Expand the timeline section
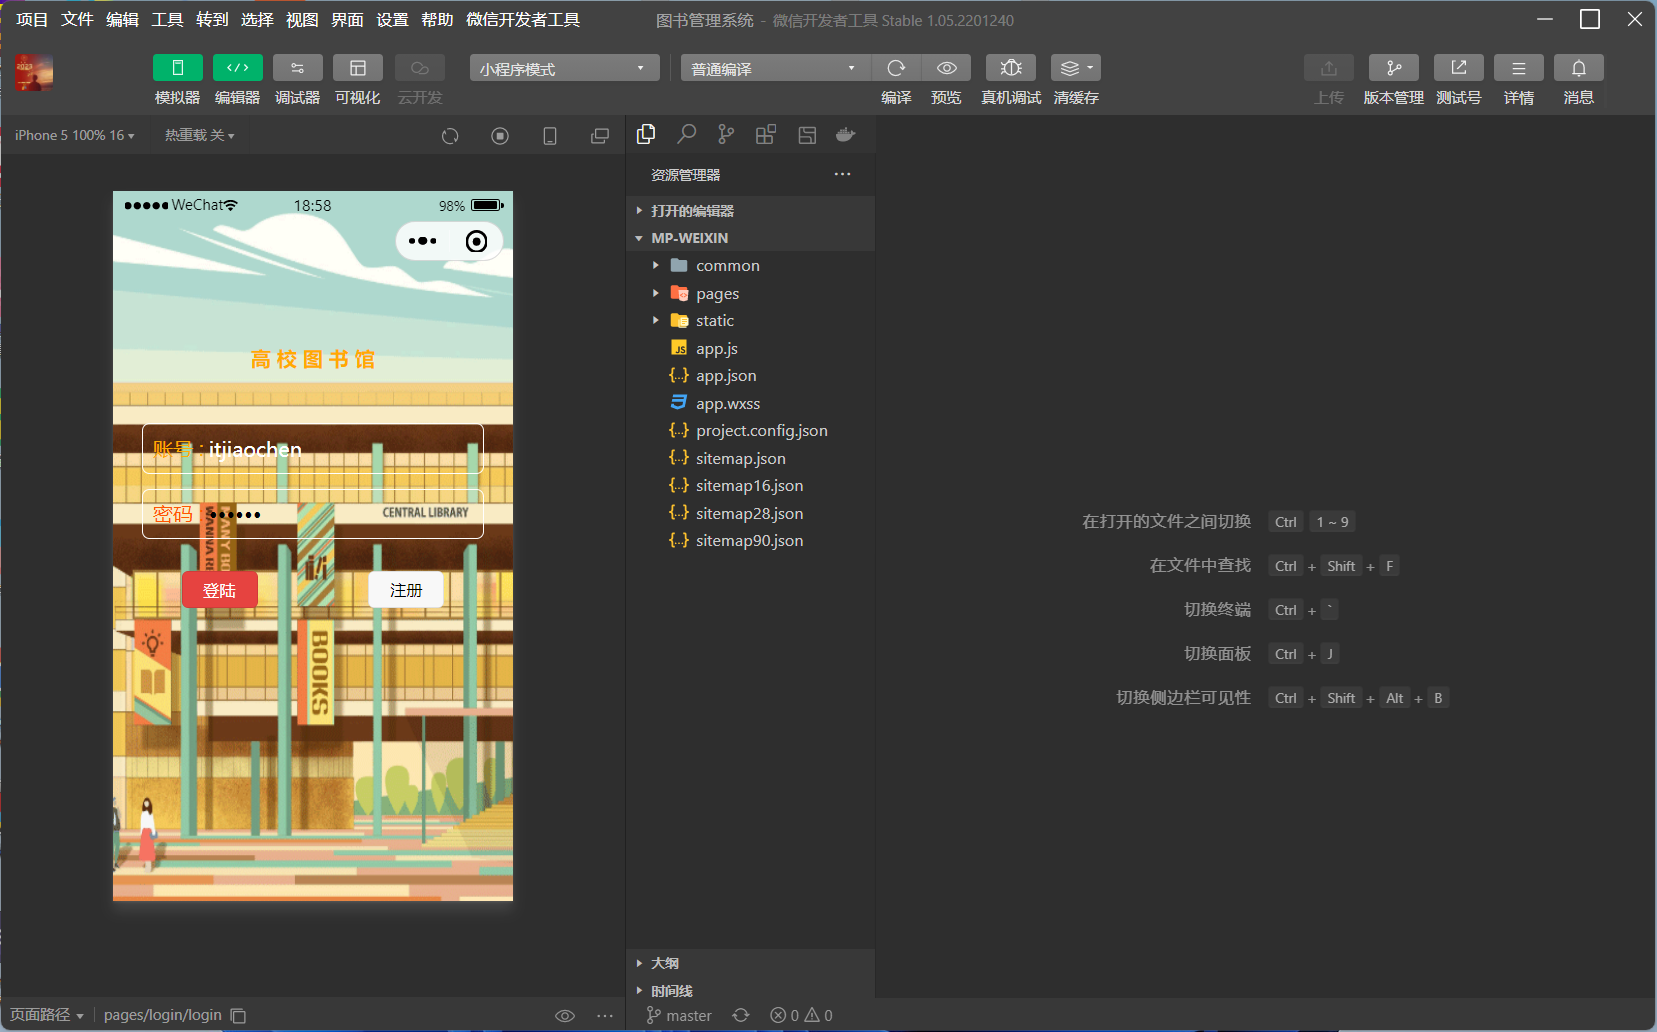Image resolution: width=1657 pixels, height=1032 pixels. pos(750,991)
